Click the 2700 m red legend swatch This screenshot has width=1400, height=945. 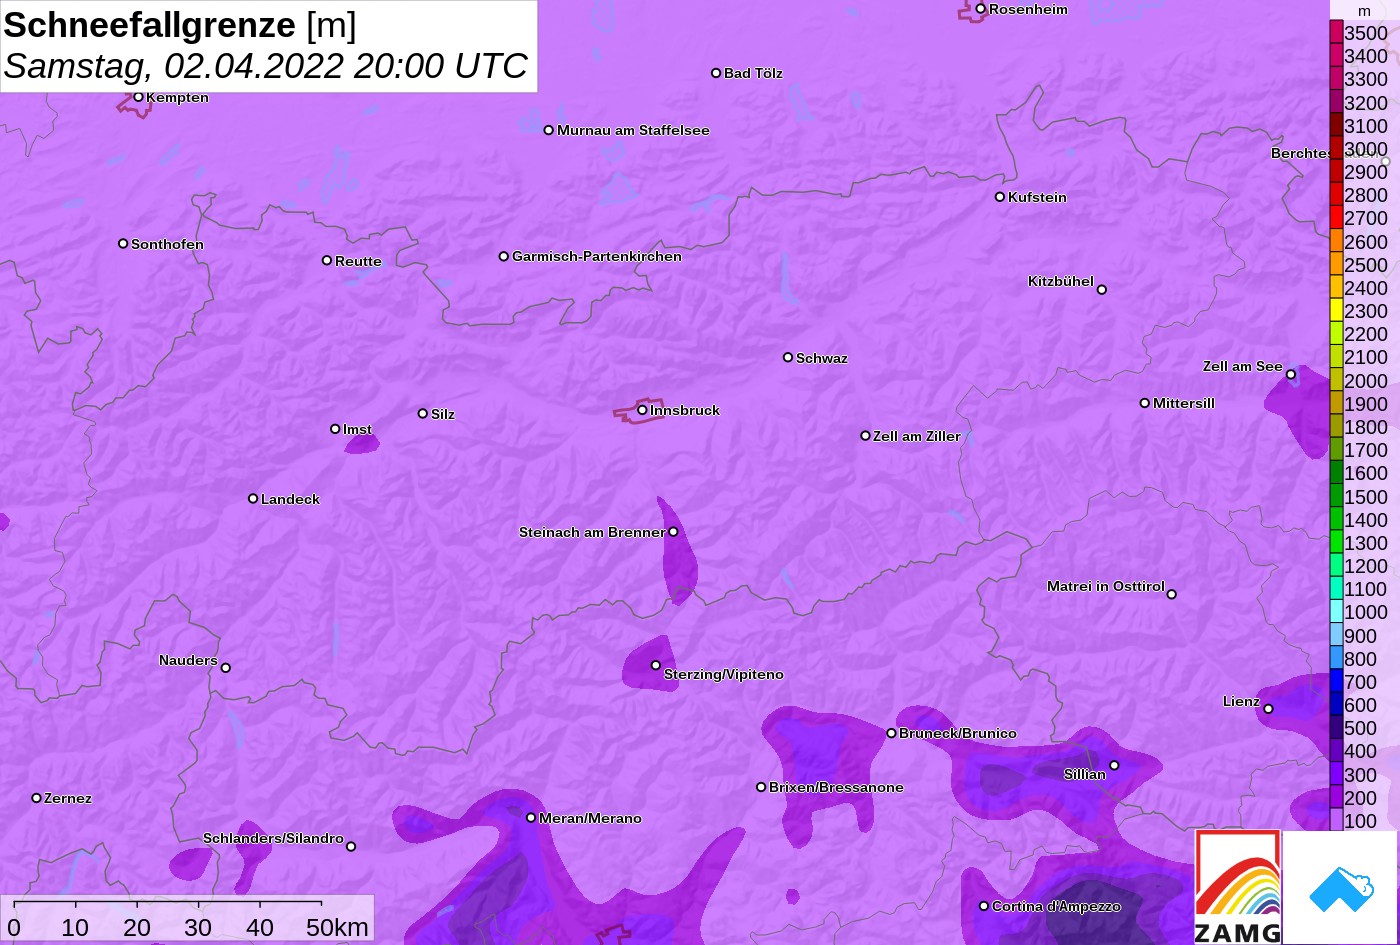[x=1336, y=217]
